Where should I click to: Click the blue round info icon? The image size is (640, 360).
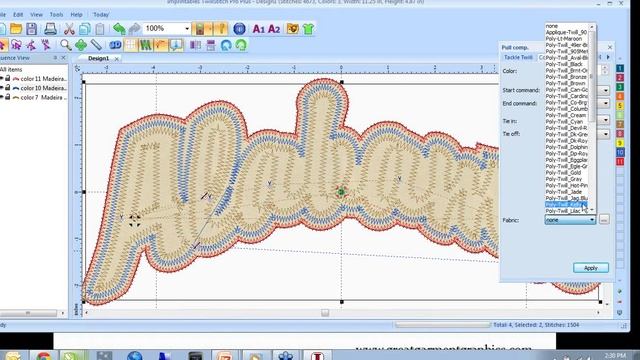point(240,29)
